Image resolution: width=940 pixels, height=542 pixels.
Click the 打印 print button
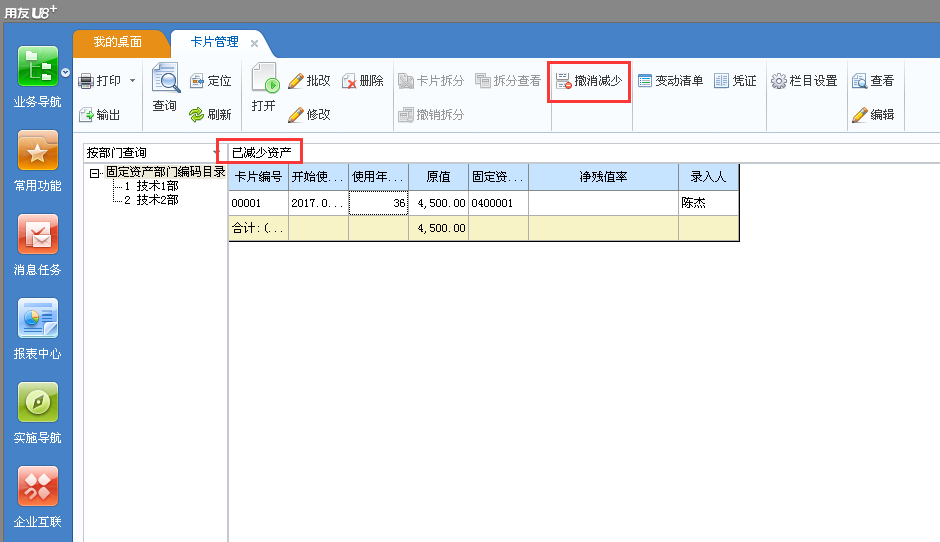click(x=100, y=80)
